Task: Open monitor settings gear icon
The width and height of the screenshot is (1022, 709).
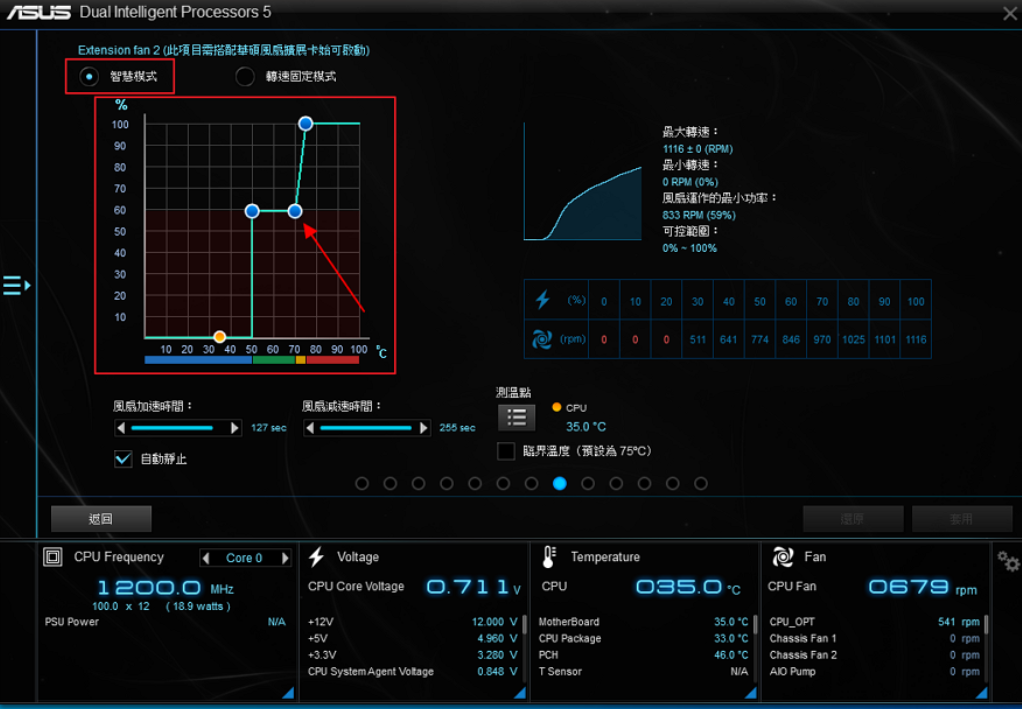Action: 1008,561
